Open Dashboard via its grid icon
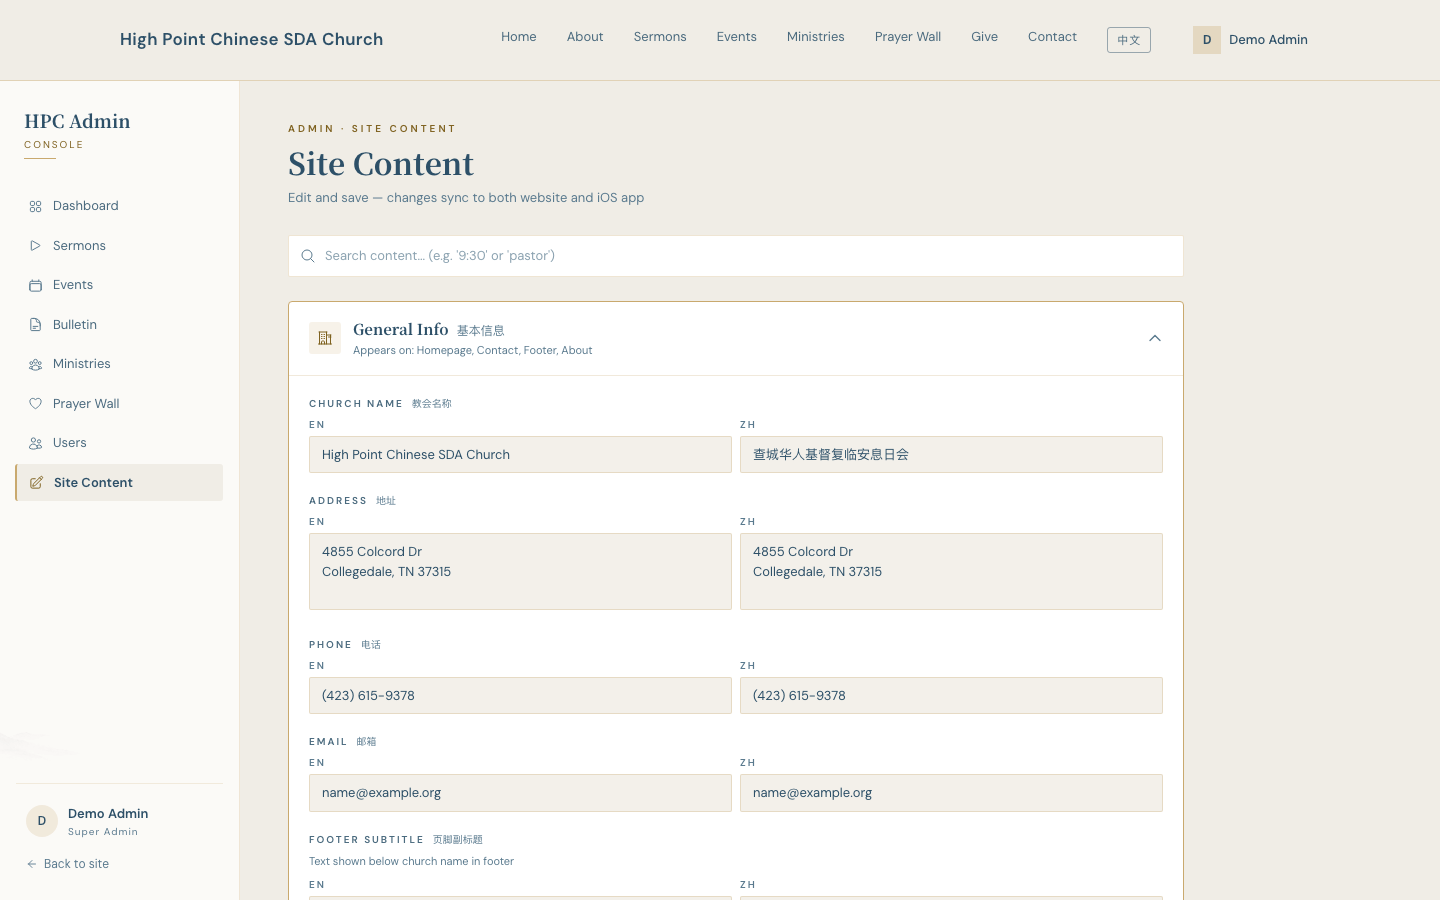The image size is (1440, 900). tap(35, 206)
